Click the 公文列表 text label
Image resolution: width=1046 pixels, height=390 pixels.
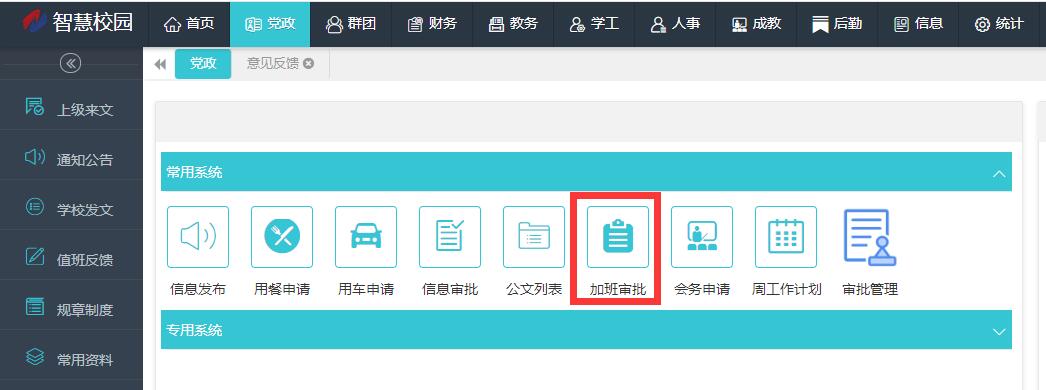tap(534, 289)
